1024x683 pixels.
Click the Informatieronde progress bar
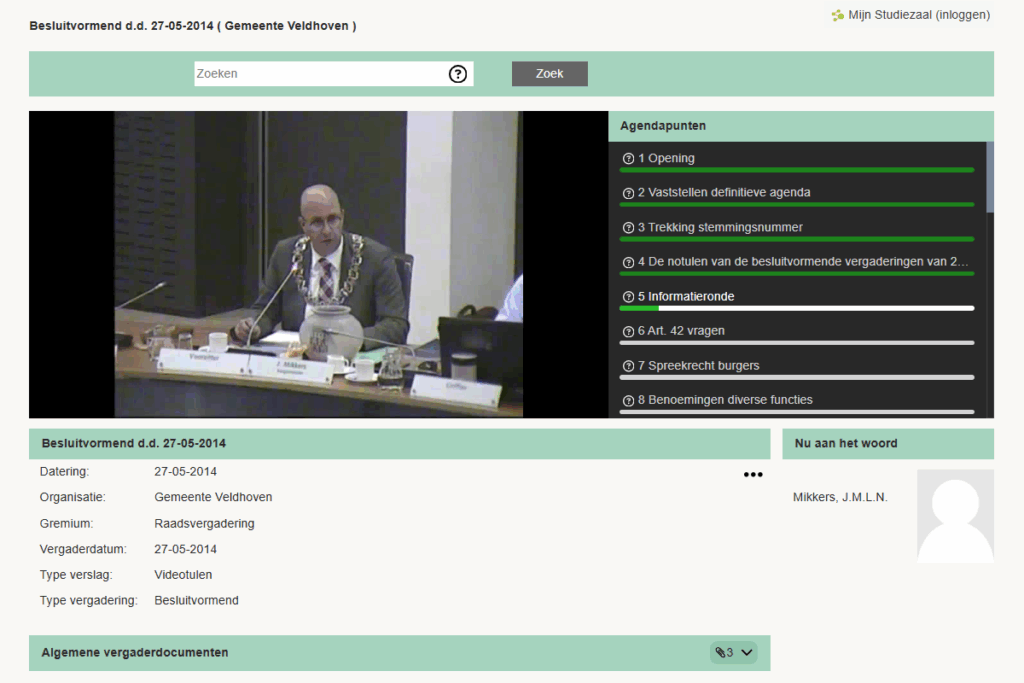796,308
